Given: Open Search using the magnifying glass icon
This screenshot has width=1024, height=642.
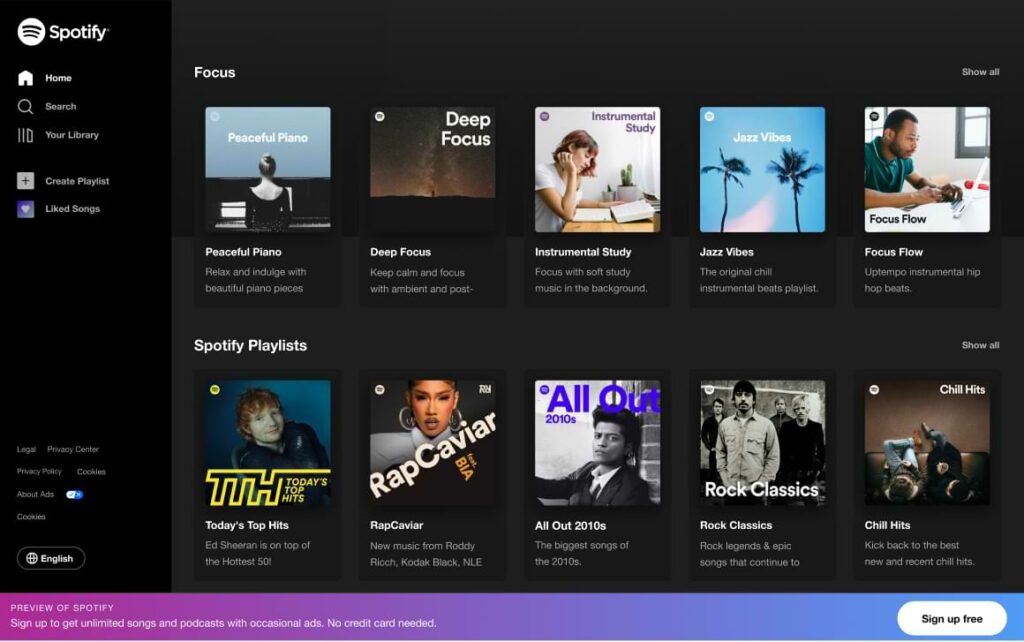Looking at the screenshot, I should click(24, 106).
